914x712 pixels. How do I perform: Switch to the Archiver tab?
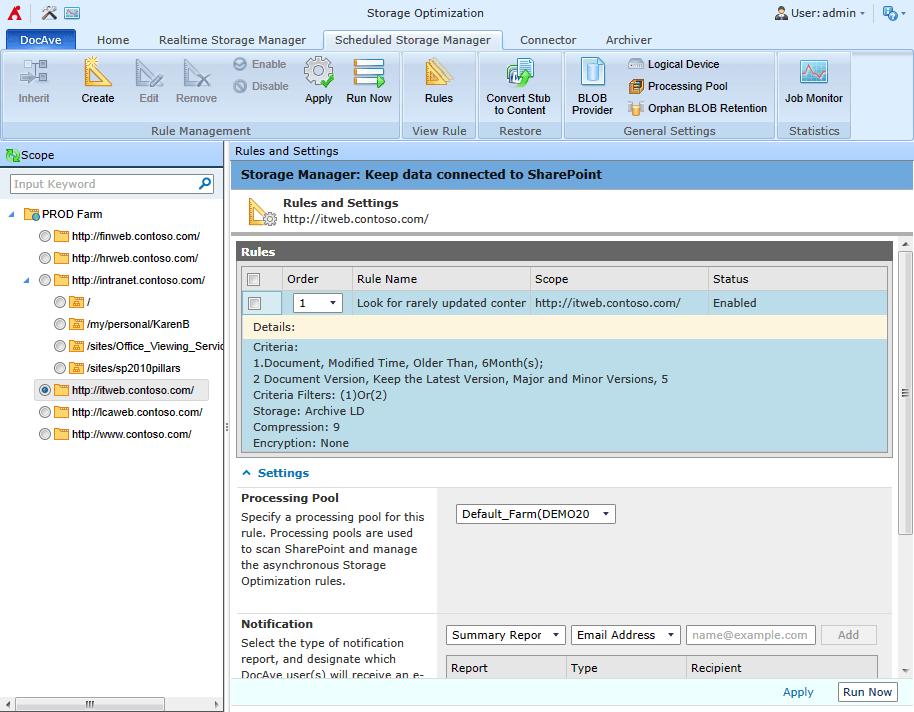[628, 40]
